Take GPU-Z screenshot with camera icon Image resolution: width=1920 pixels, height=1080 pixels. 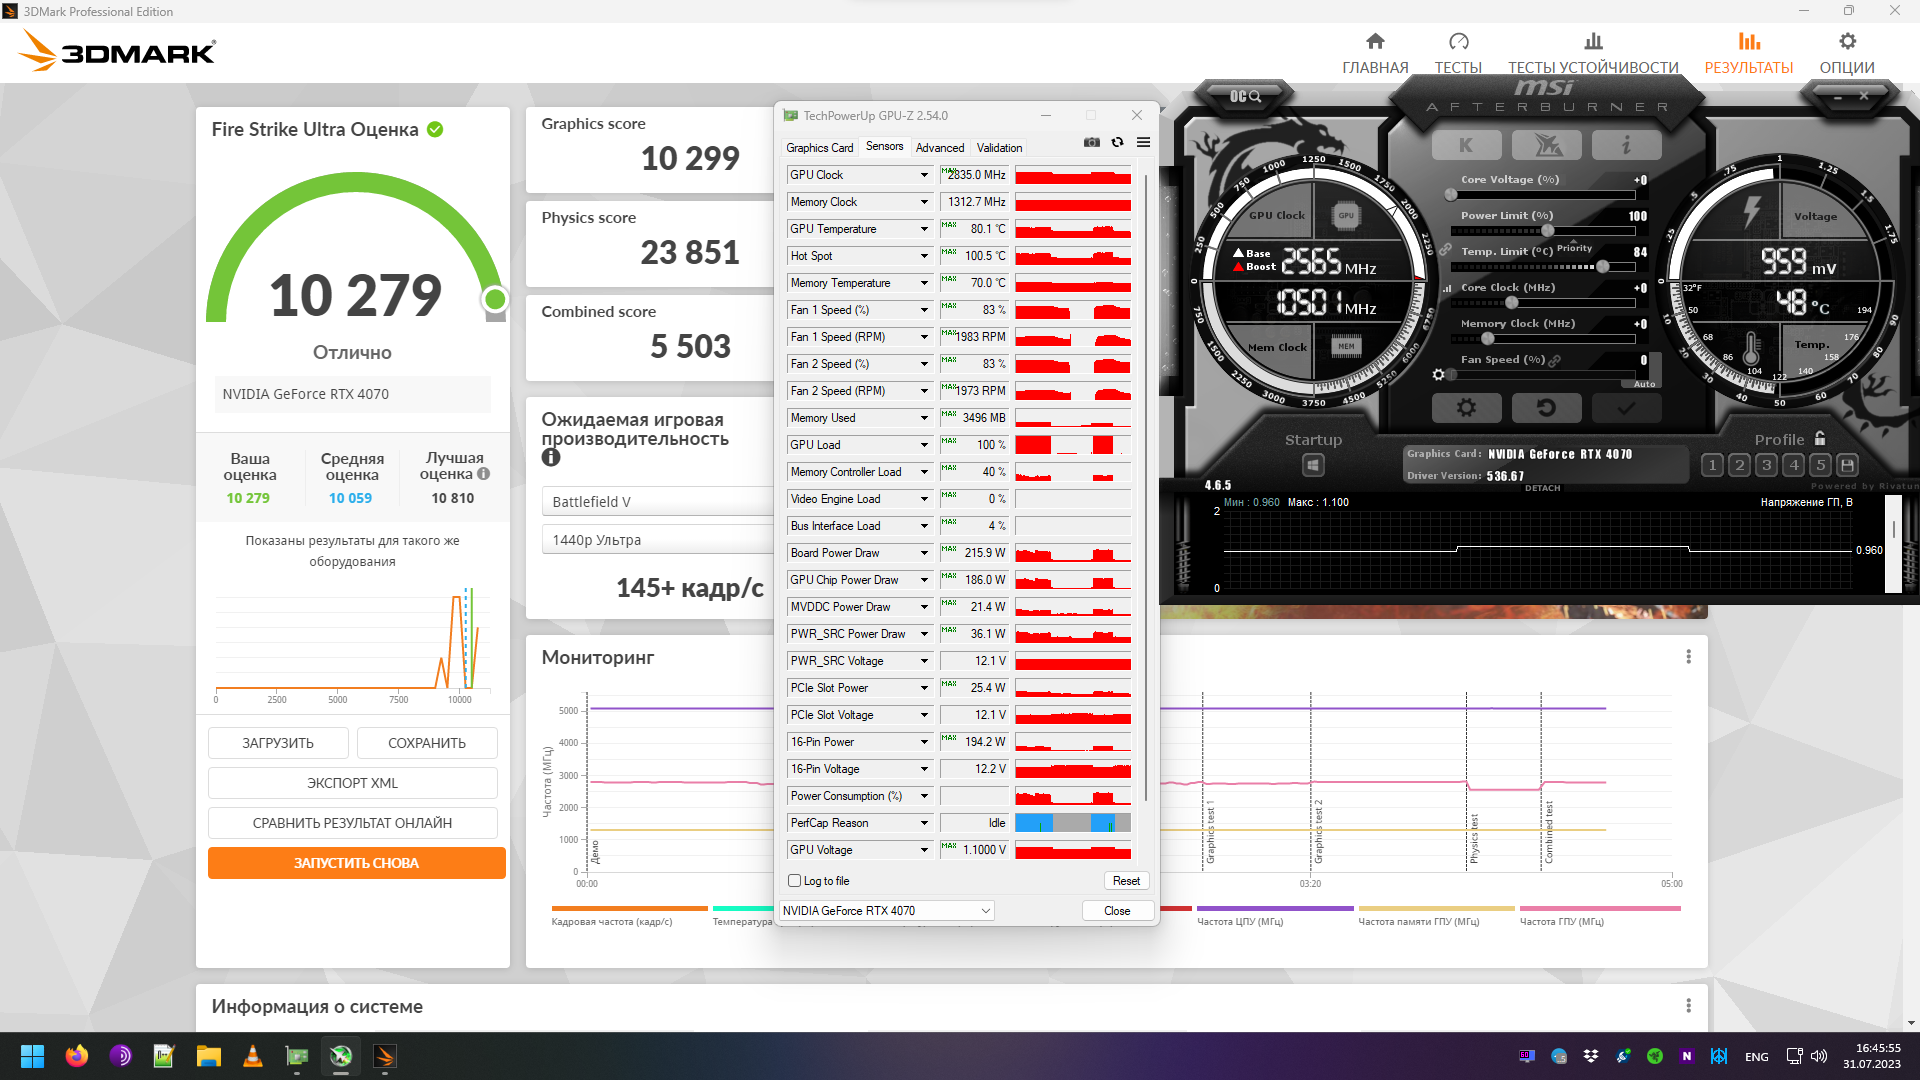1091,143
